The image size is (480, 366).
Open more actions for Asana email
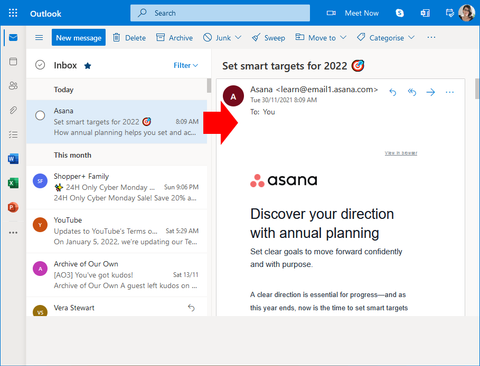click(x=450, y=92)
